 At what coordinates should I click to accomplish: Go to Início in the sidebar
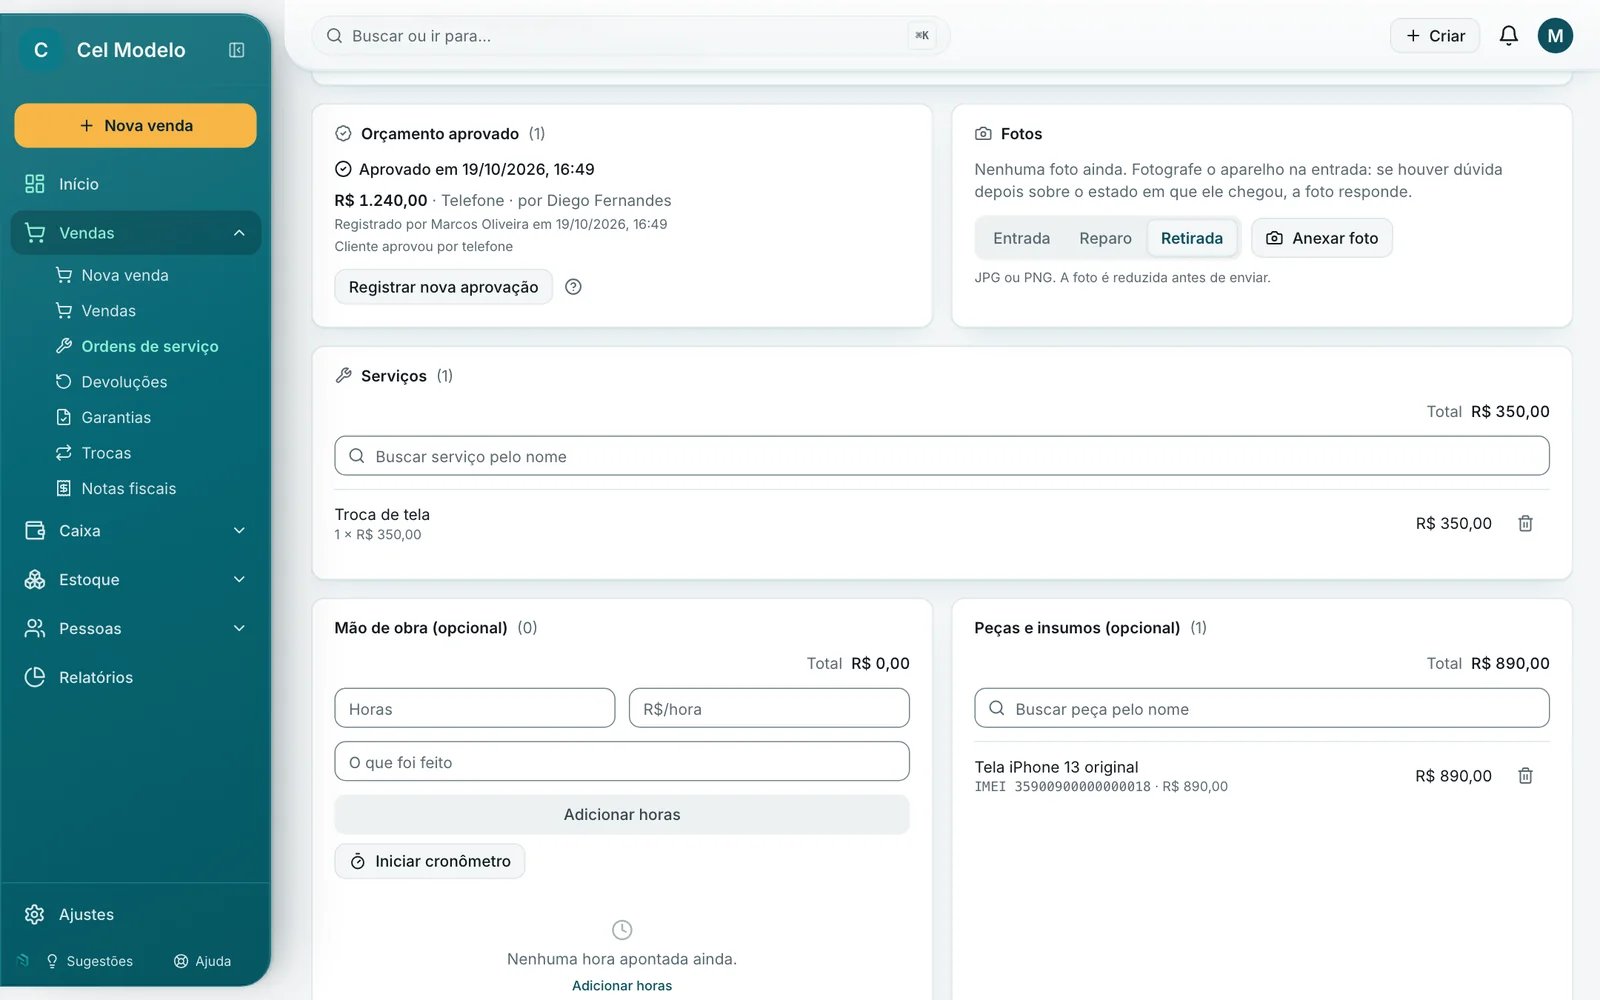(x=136, y=184)
